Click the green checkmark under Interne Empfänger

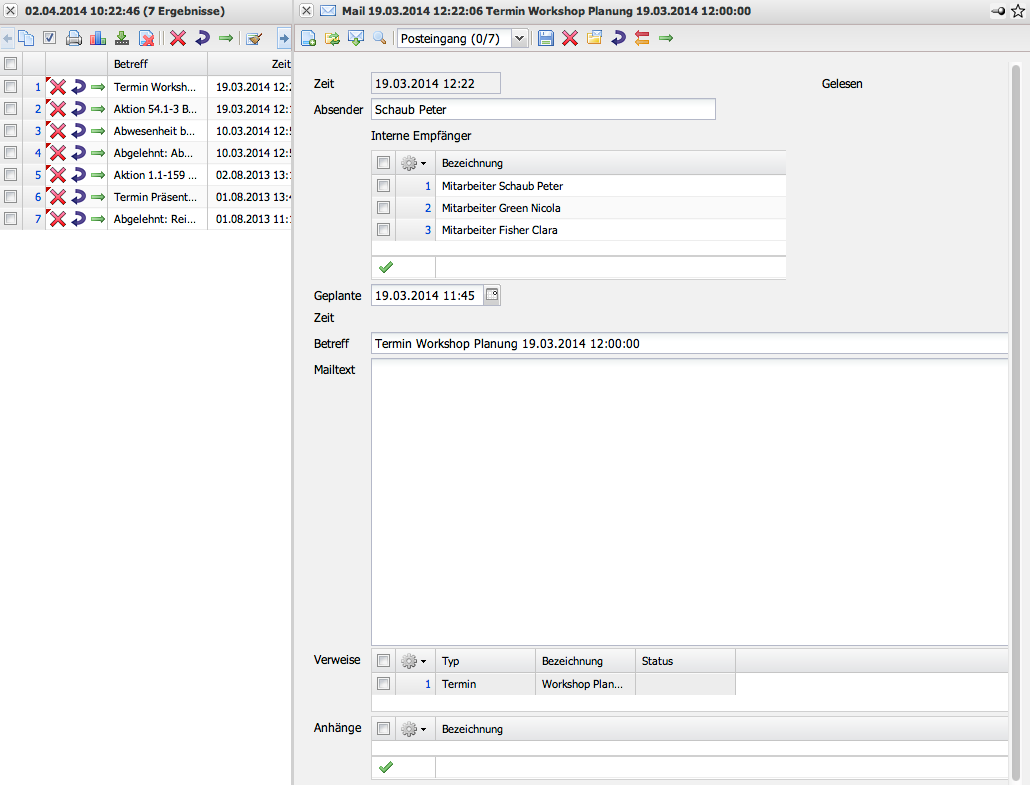[x=386, y=267]
